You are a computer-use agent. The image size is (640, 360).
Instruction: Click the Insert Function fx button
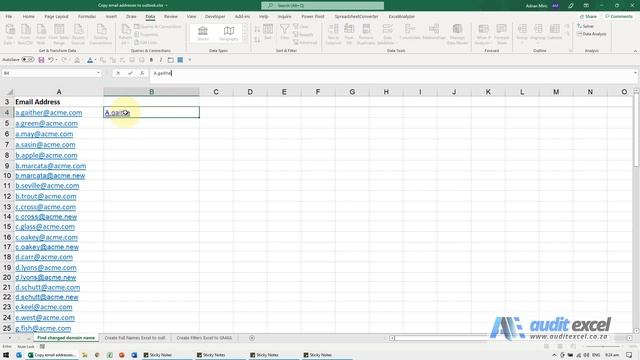pos(142,73)
